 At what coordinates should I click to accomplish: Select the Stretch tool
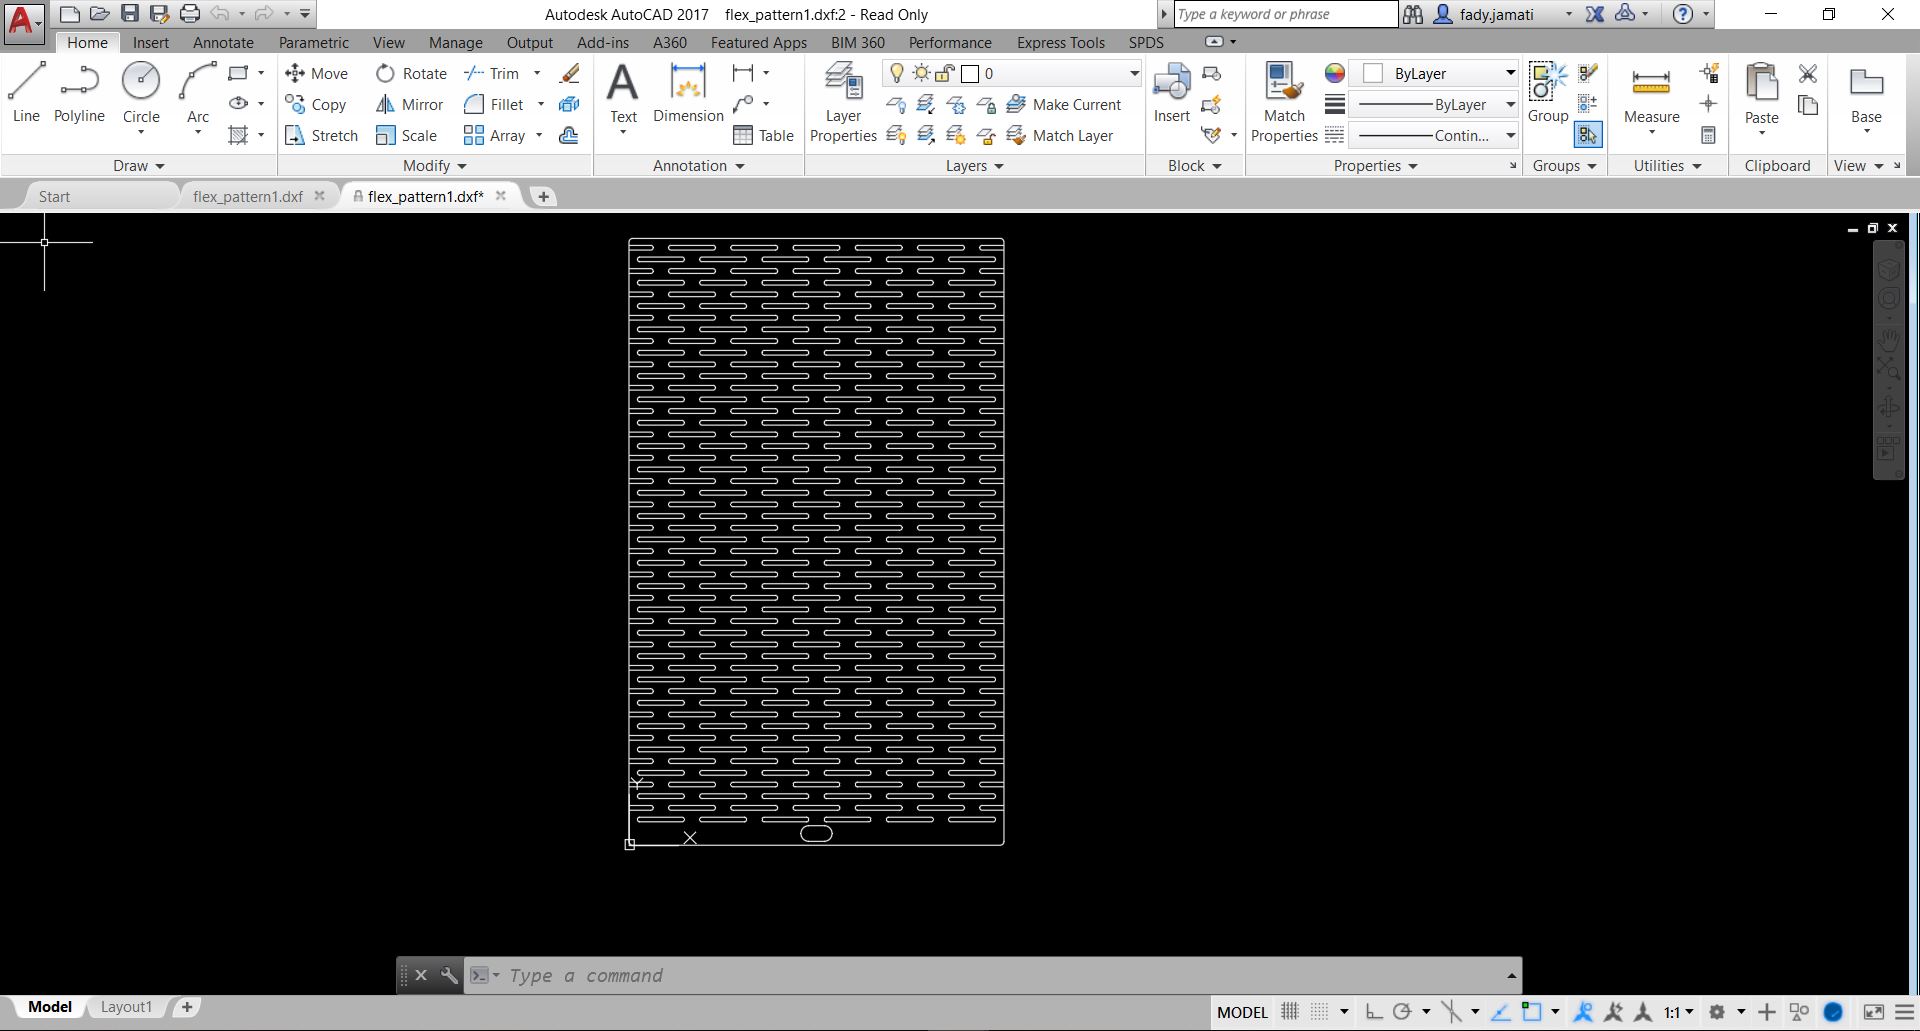point(321,135)
